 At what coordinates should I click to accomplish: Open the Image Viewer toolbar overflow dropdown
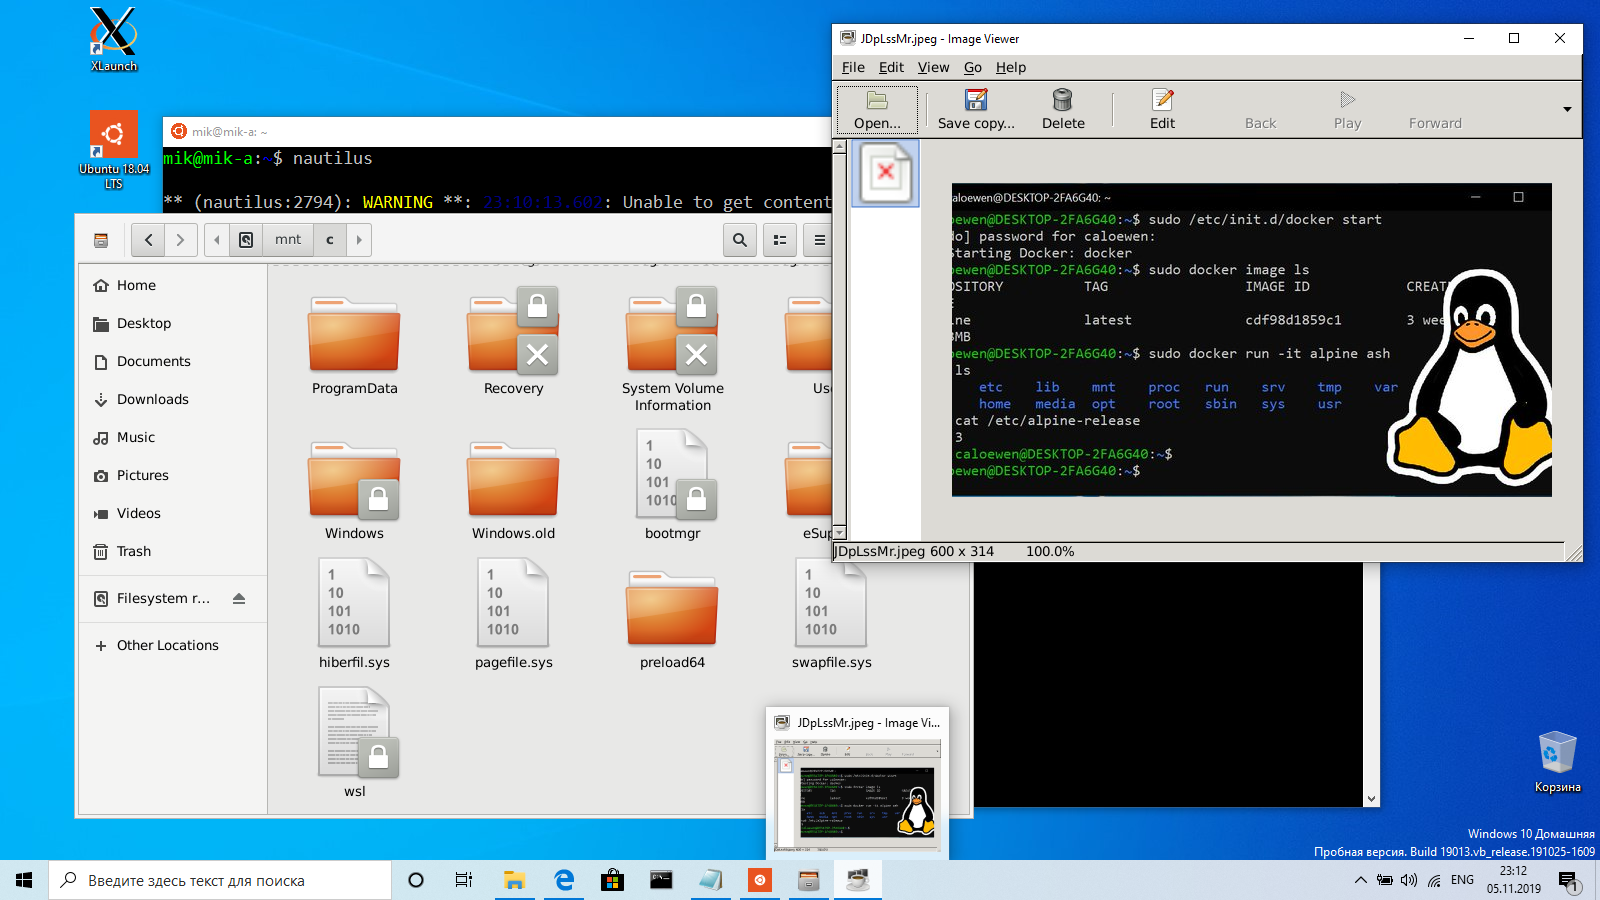[1567, 110]
